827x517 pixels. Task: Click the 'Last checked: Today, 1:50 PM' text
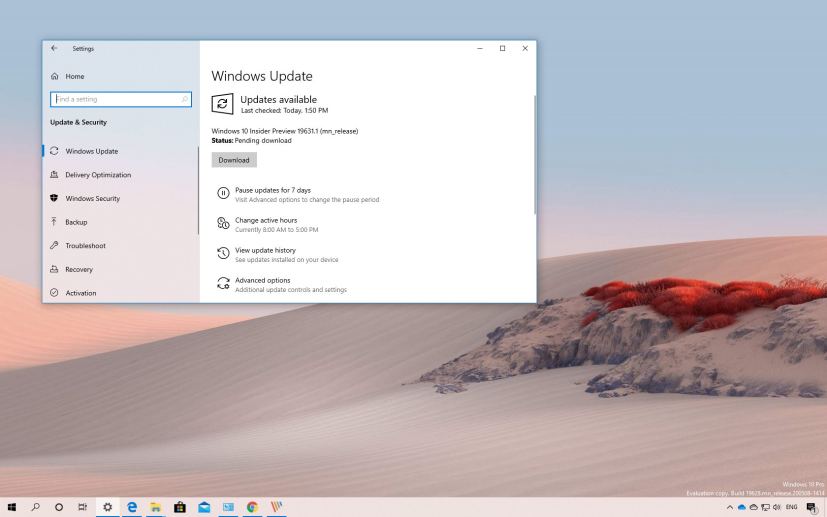pos(284,110)
